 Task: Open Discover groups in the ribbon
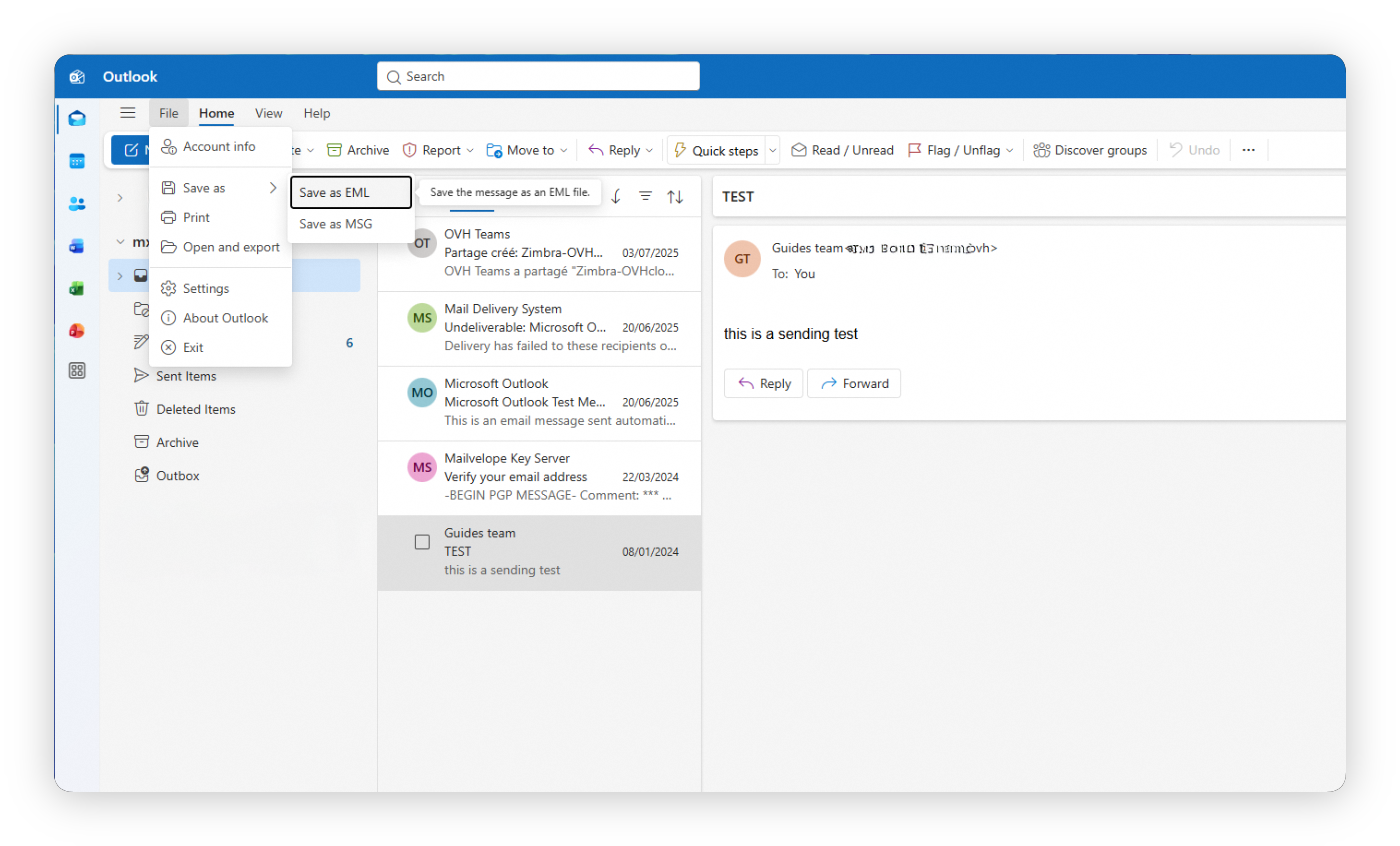click(x=1090, y=149)
